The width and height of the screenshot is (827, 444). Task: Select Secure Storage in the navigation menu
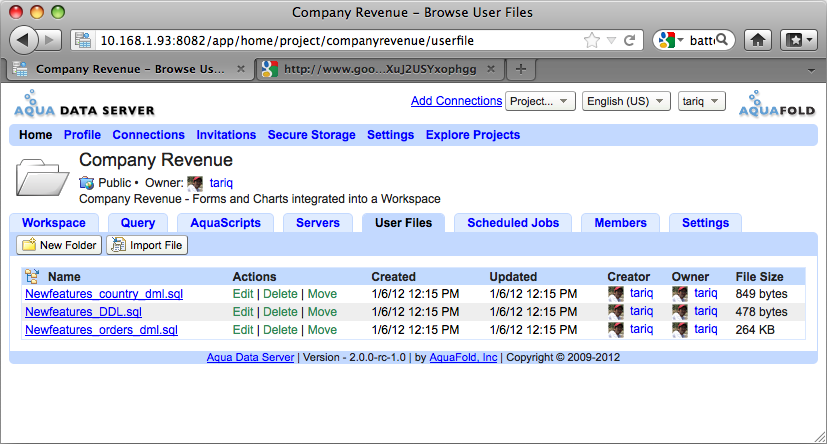(x=311, y=135)
